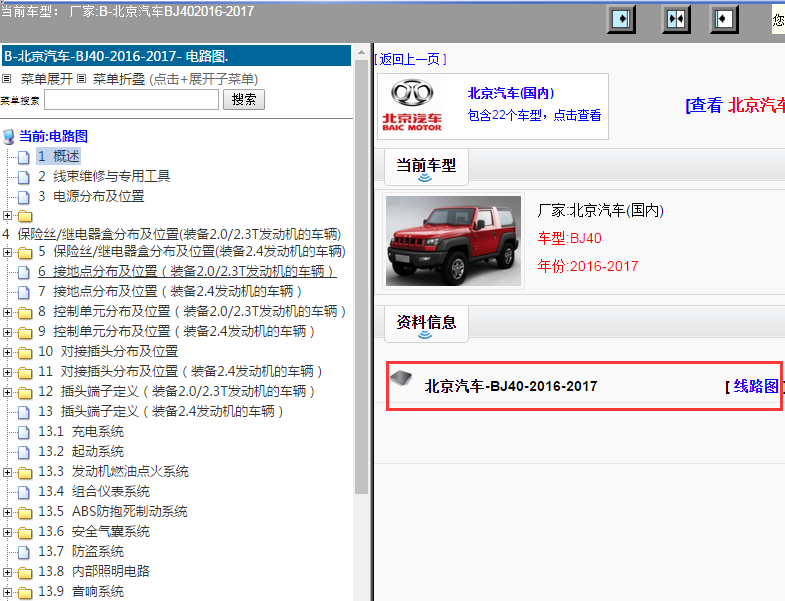This screenshot has height=601, width=785.
Task: Click folder icon of item 5 保险丝/继电器盒
Action: click(25, 252)
